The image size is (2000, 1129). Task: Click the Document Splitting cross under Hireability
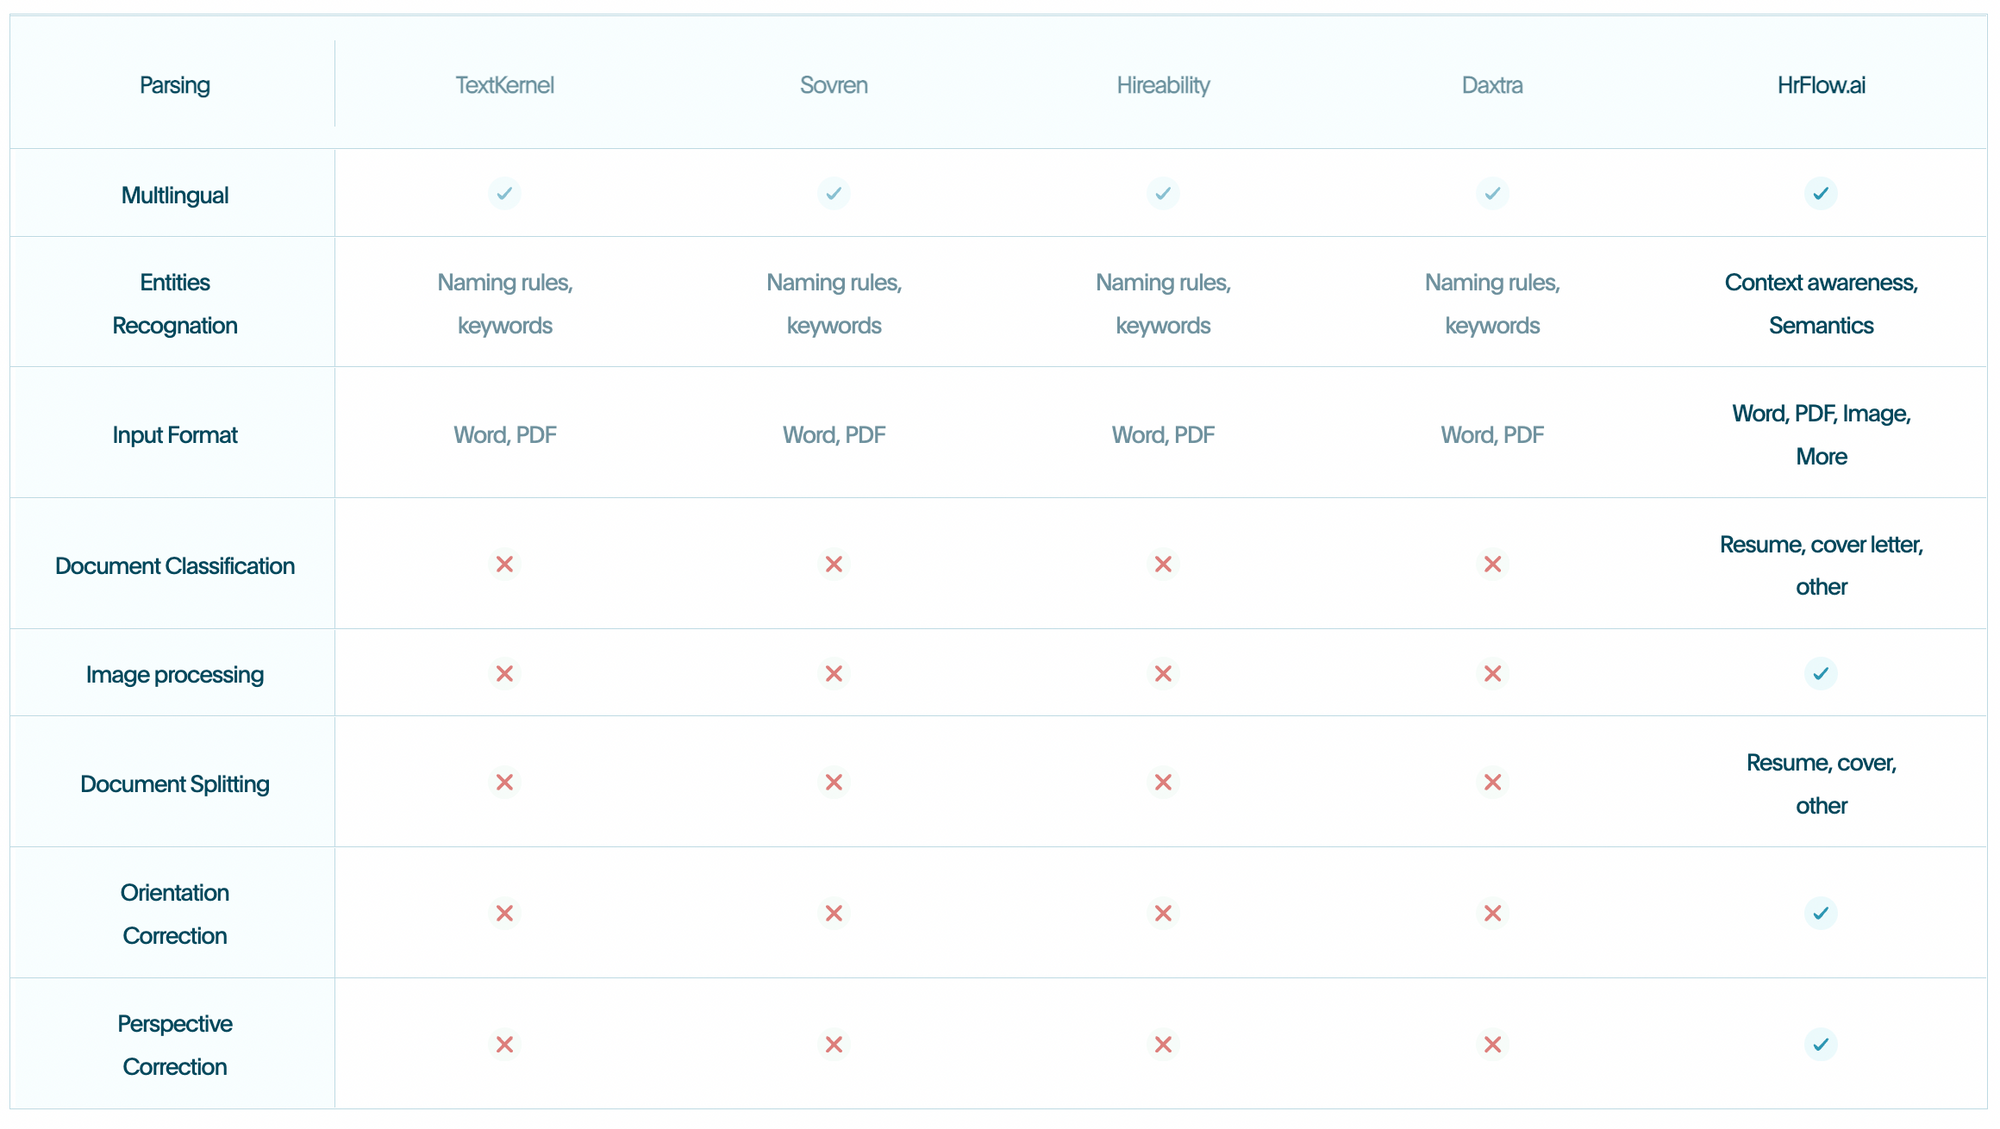click(1163, 782)
